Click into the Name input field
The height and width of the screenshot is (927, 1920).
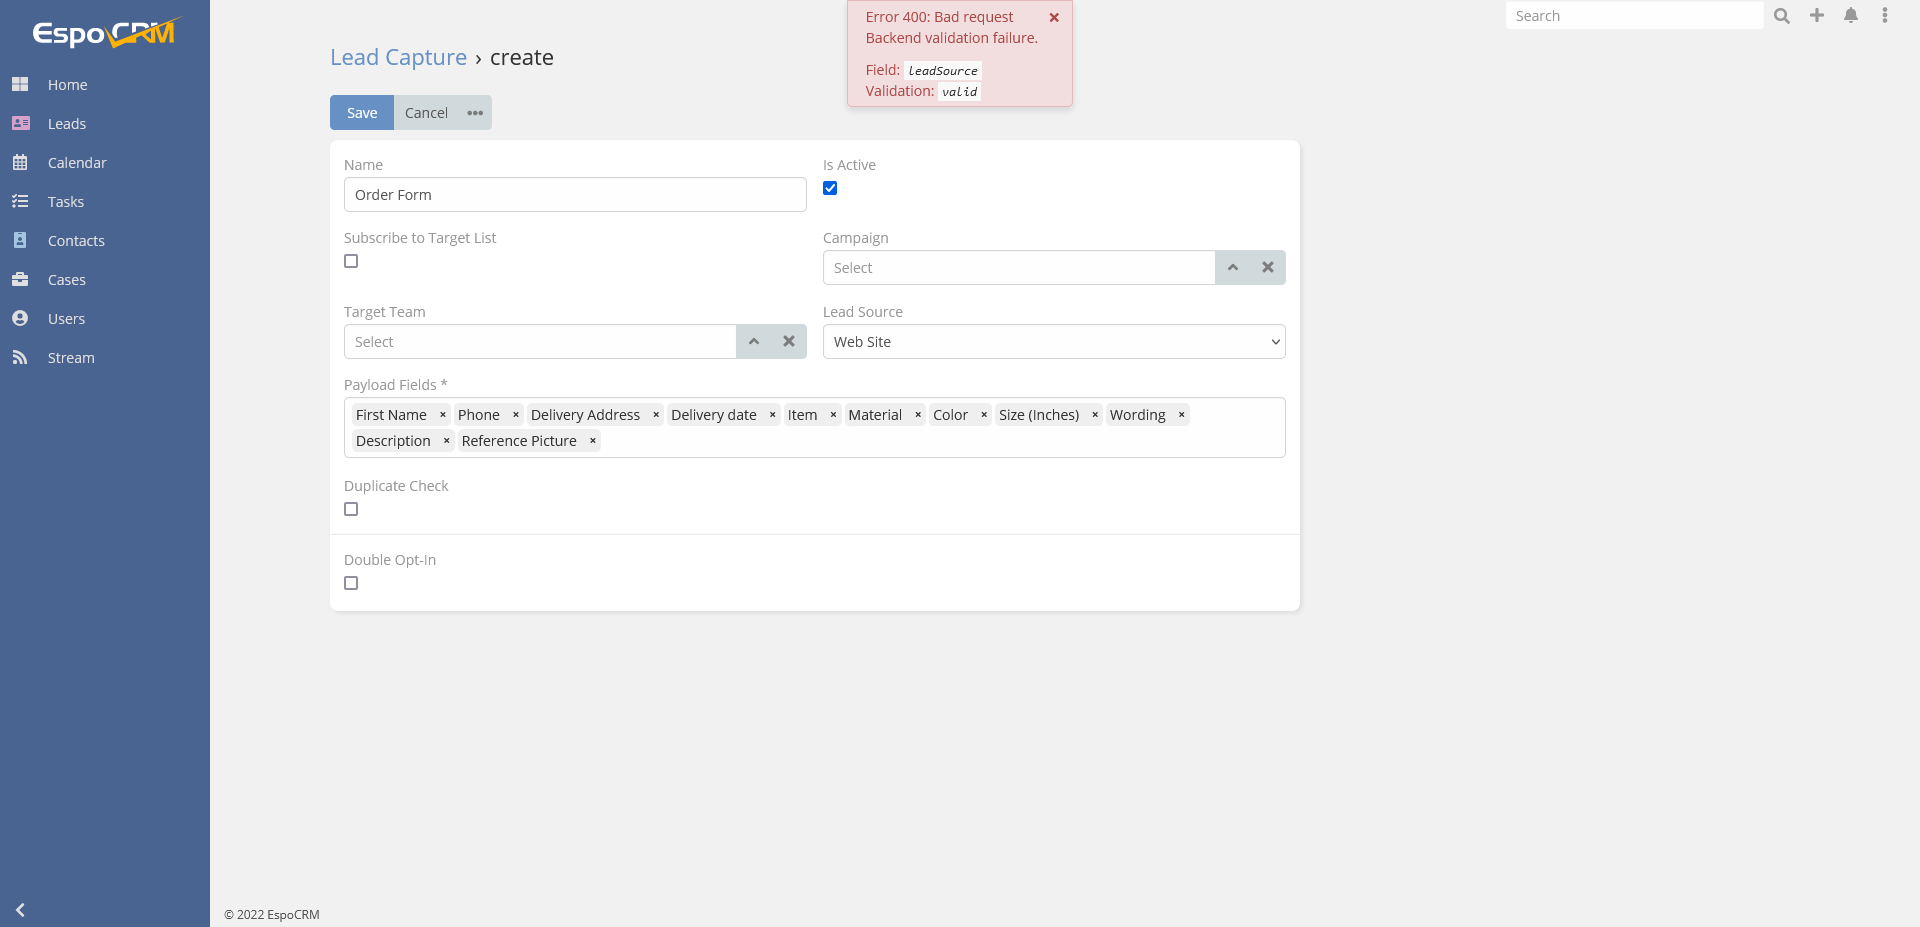pyautogui.click(x=575, y=195)
